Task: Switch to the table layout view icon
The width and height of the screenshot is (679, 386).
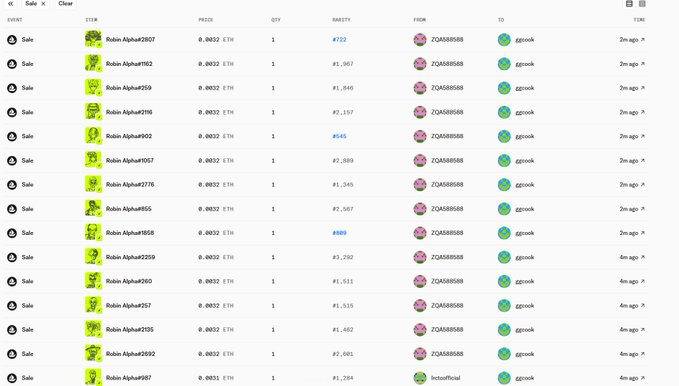Action: (629, 3)
